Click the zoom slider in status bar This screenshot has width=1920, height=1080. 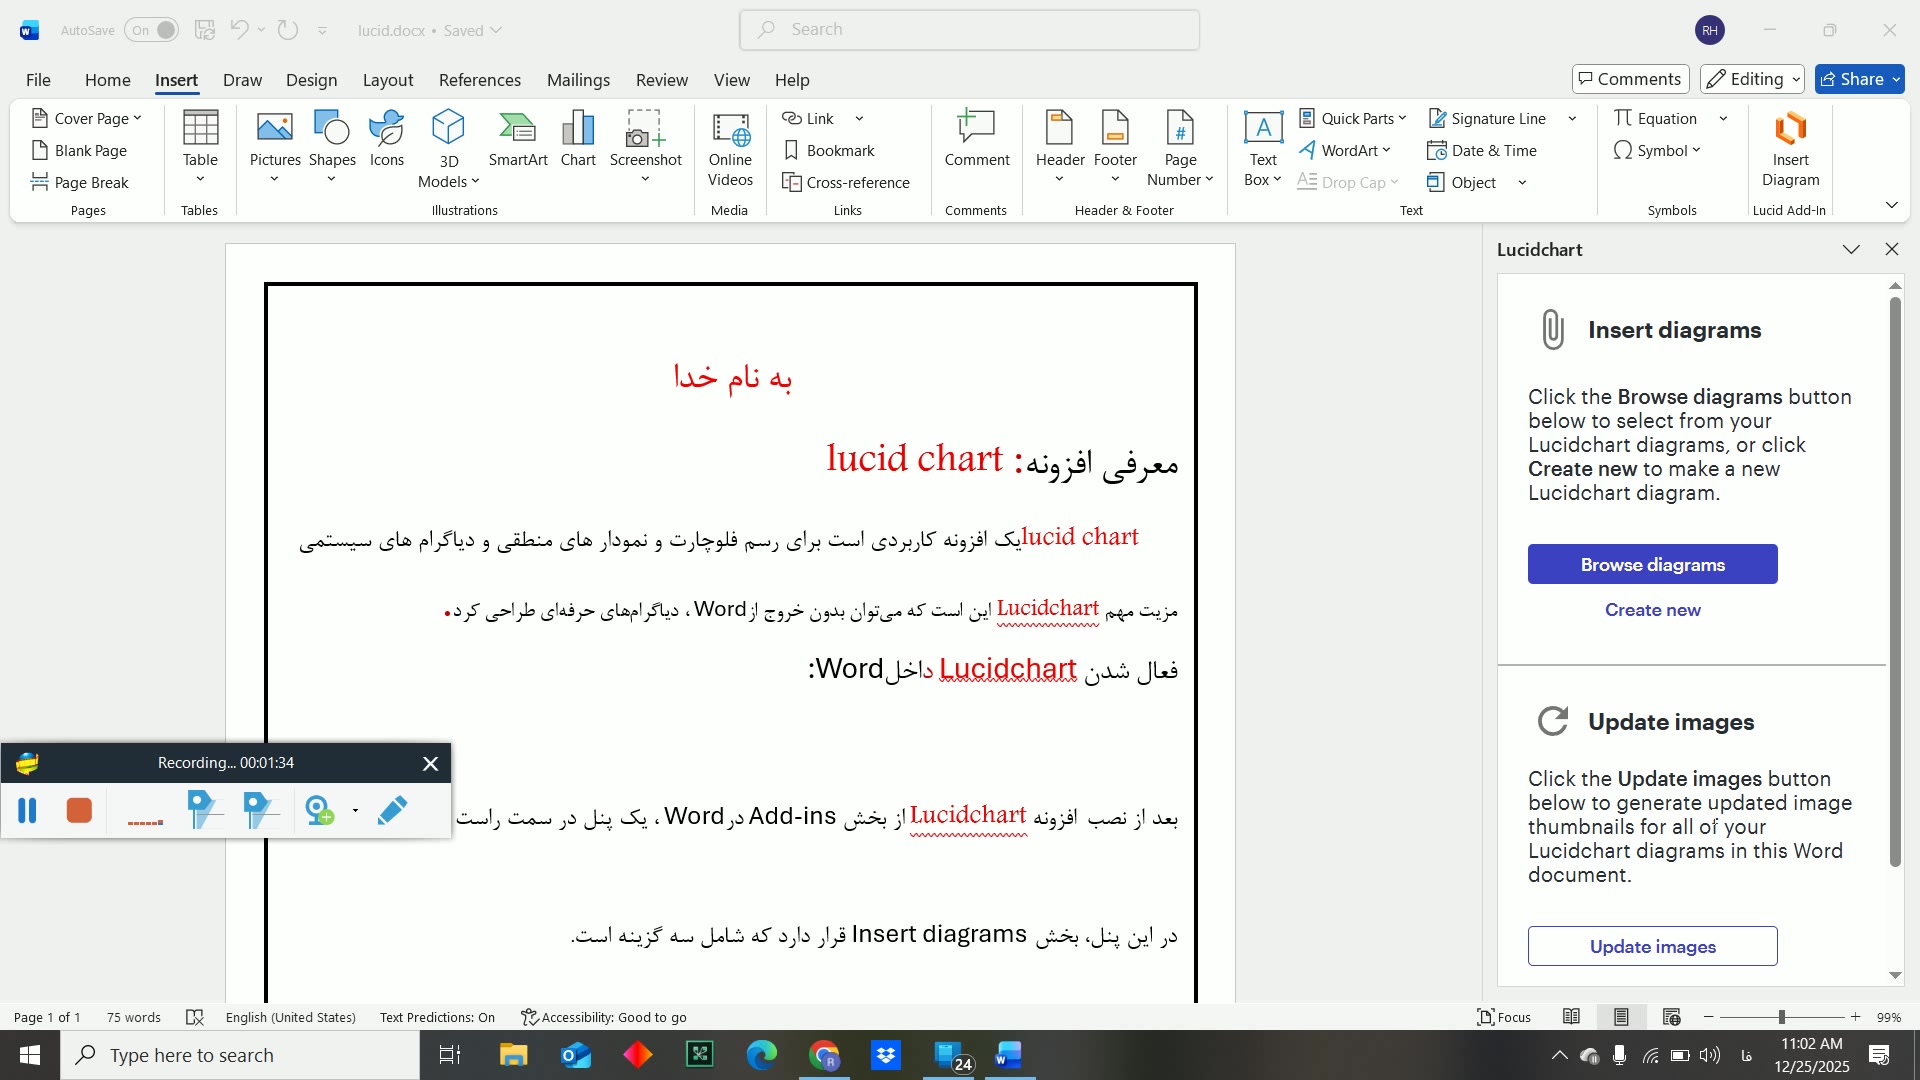coord(1780,1017)
